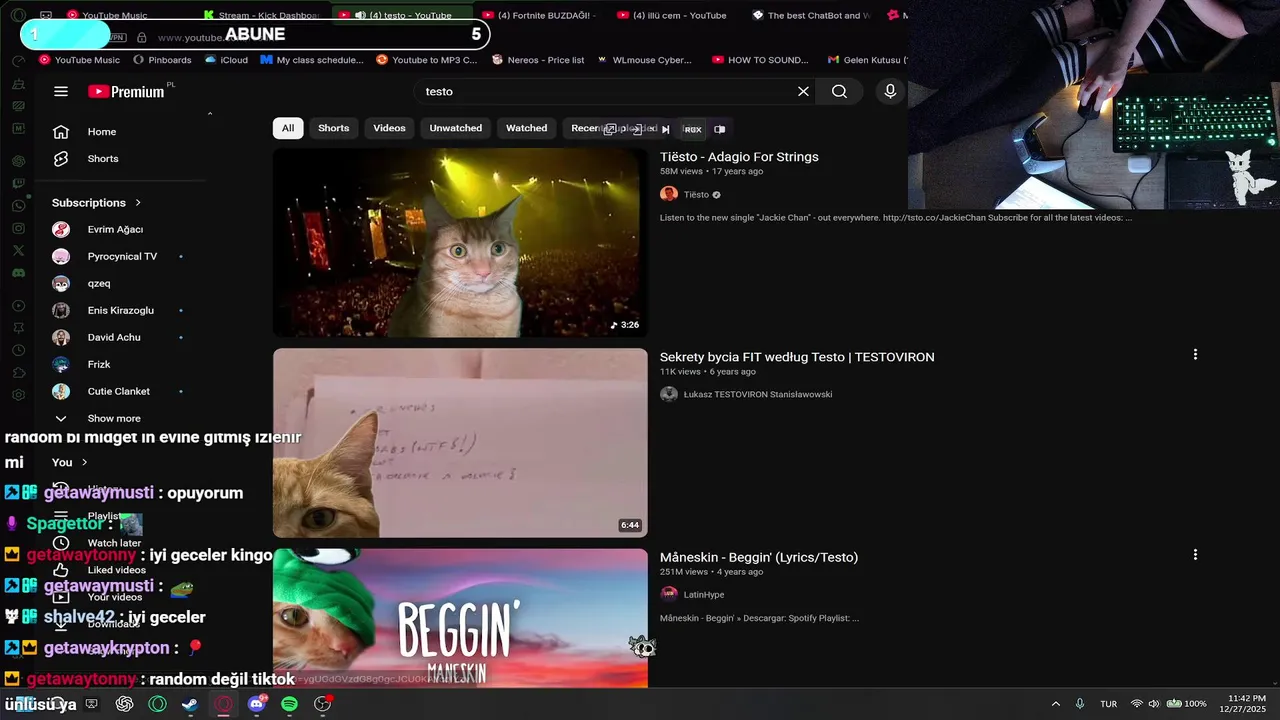Select the Unwatched filter chip
Screen dimensions: 1280x720
point(456,128)
